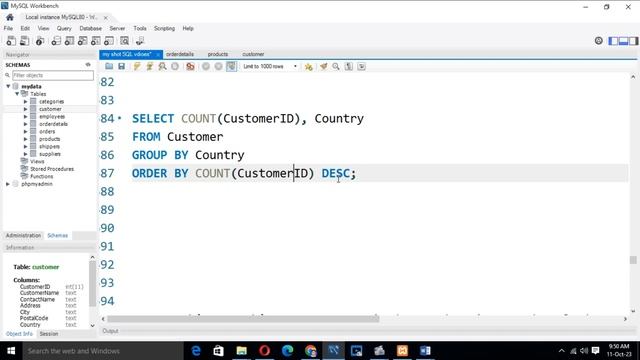Select the Stored Procedures tree item

[52, 169]
